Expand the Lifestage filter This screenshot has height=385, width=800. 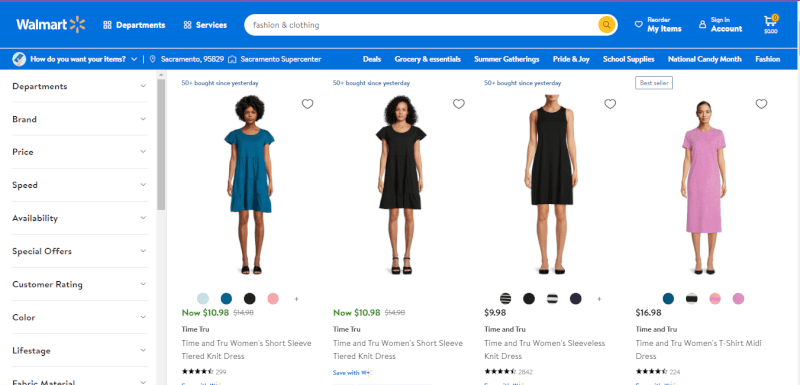[79, 351]
